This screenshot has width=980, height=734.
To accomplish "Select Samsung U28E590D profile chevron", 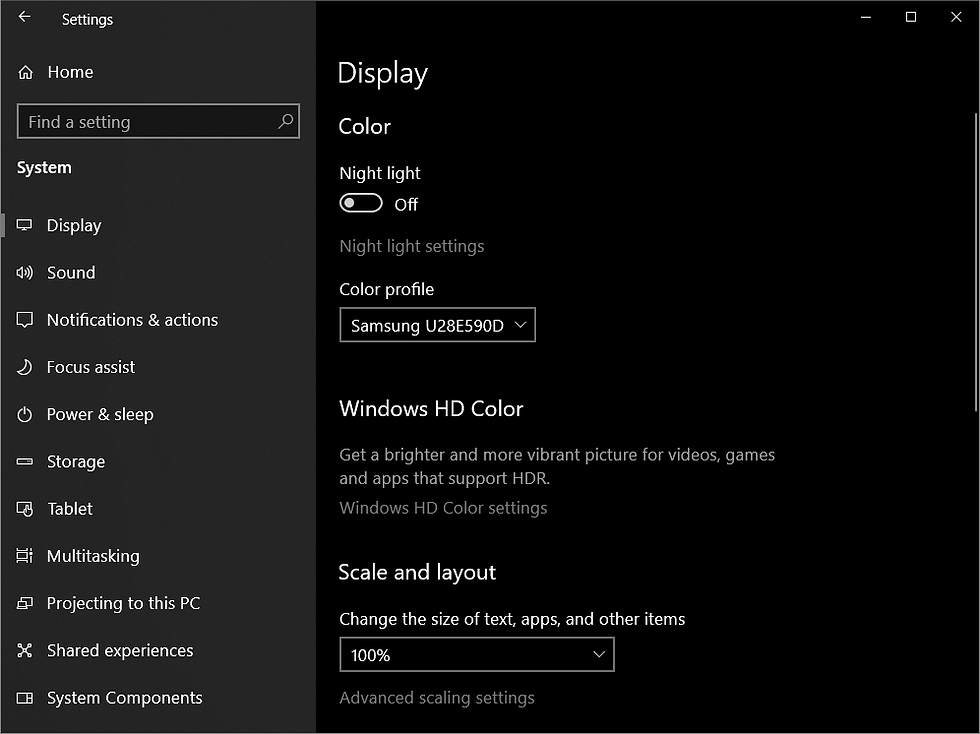I will pyautogui.click(x=520, y=324).
